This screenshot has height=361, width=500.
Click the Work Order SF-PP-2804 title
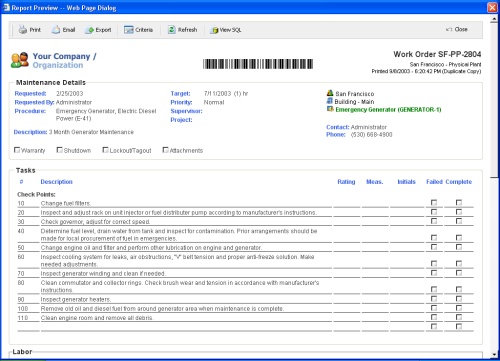pos(437,54)
